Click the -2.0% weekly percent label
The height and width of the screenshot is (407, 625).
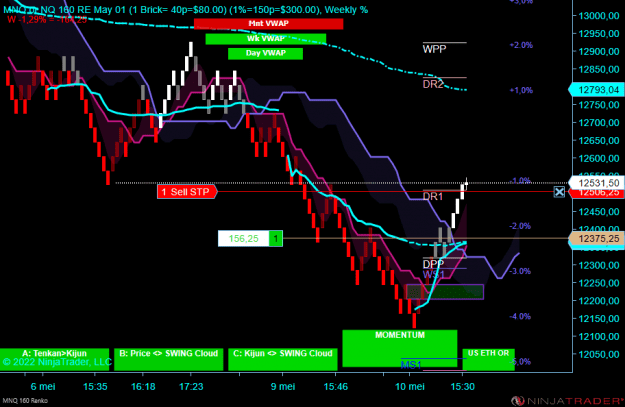tap(520, 226)
